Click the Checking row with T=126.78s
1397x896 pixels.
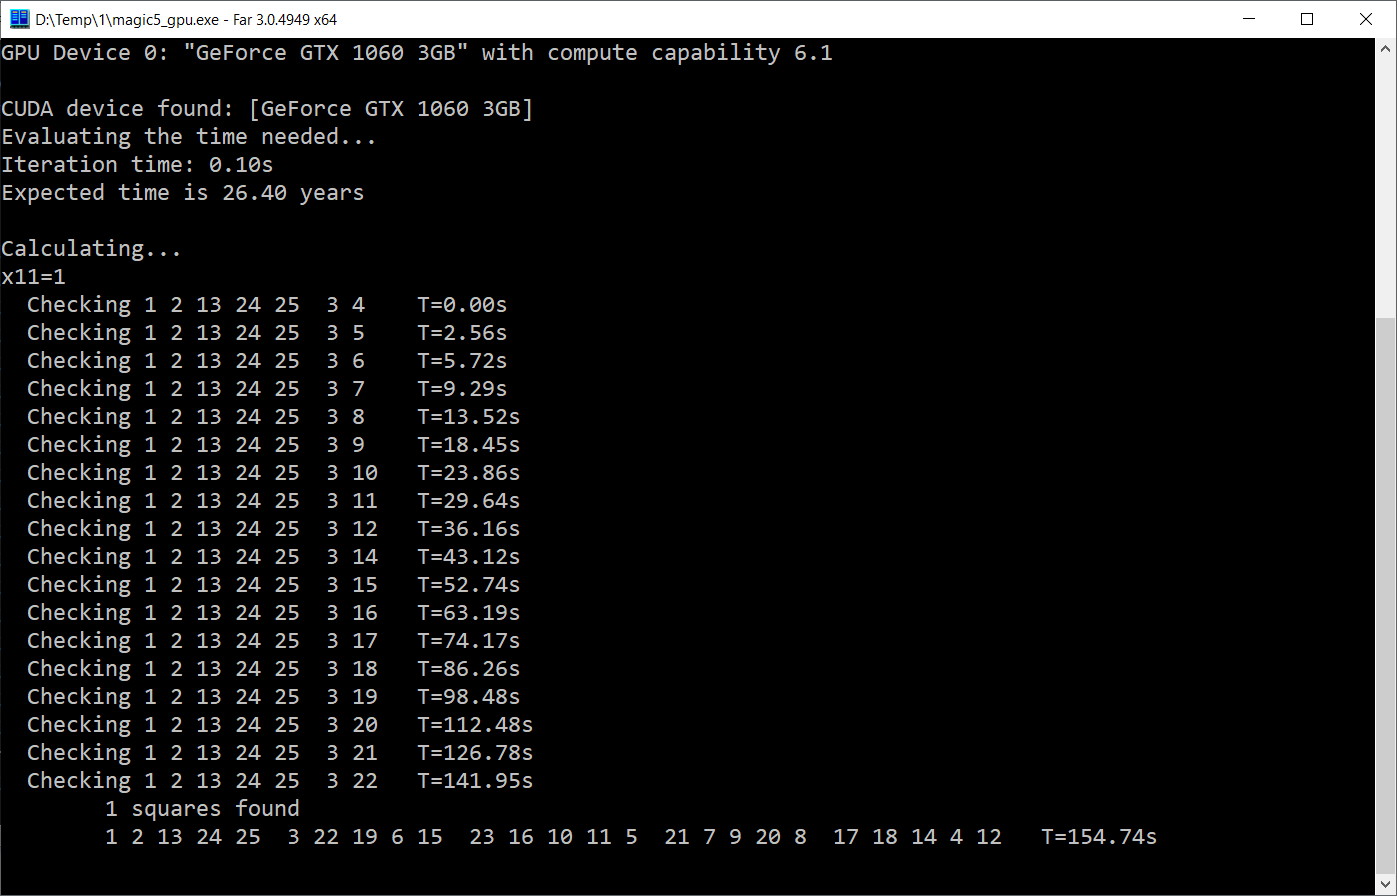pos(280,753)
